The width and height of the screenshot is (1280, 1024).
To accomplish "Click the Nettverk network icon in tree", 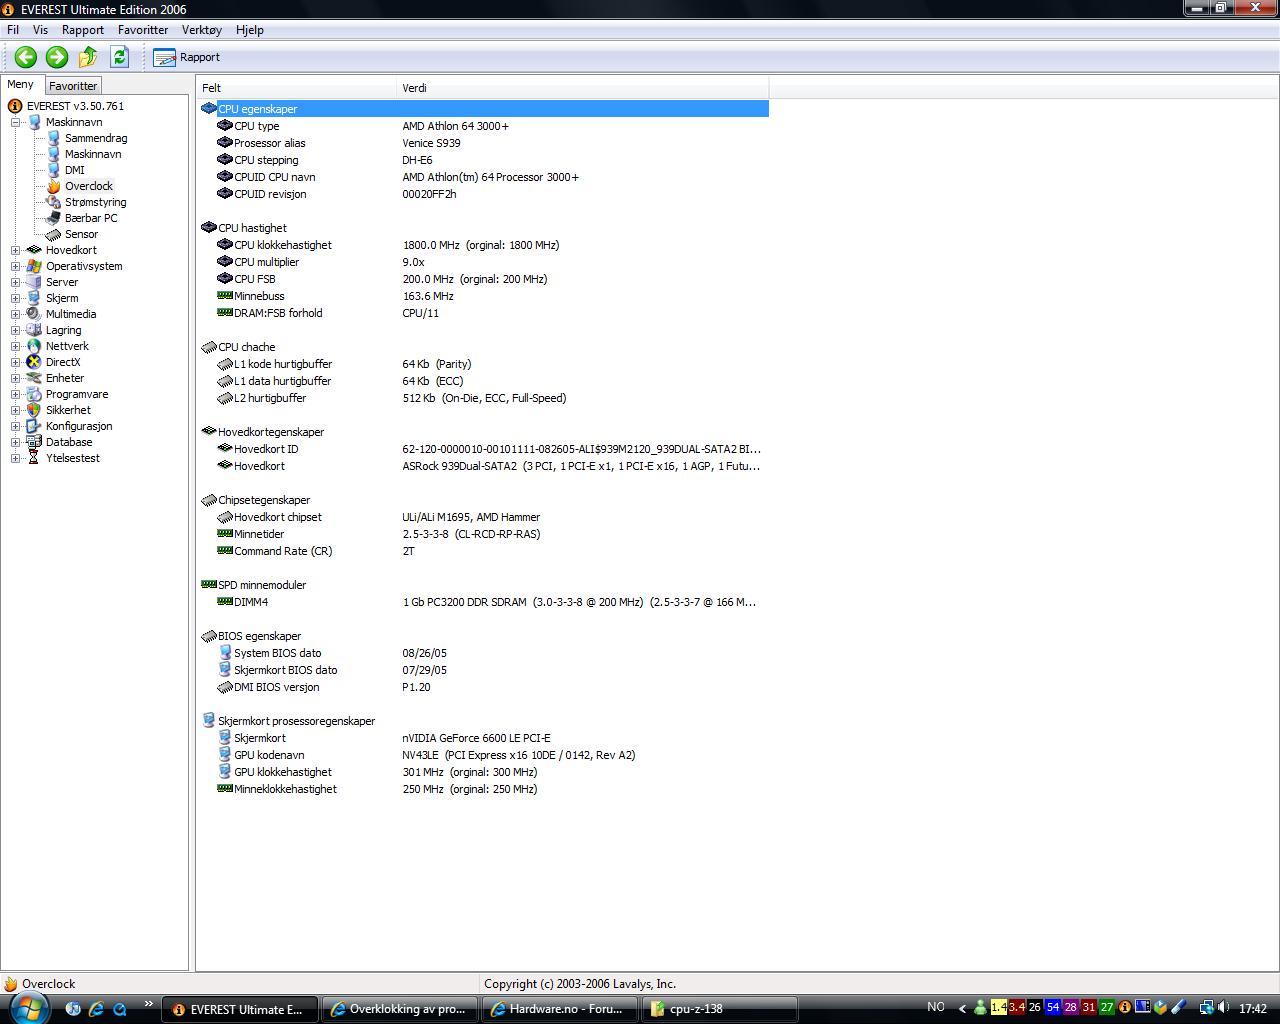I will point(34,346).
